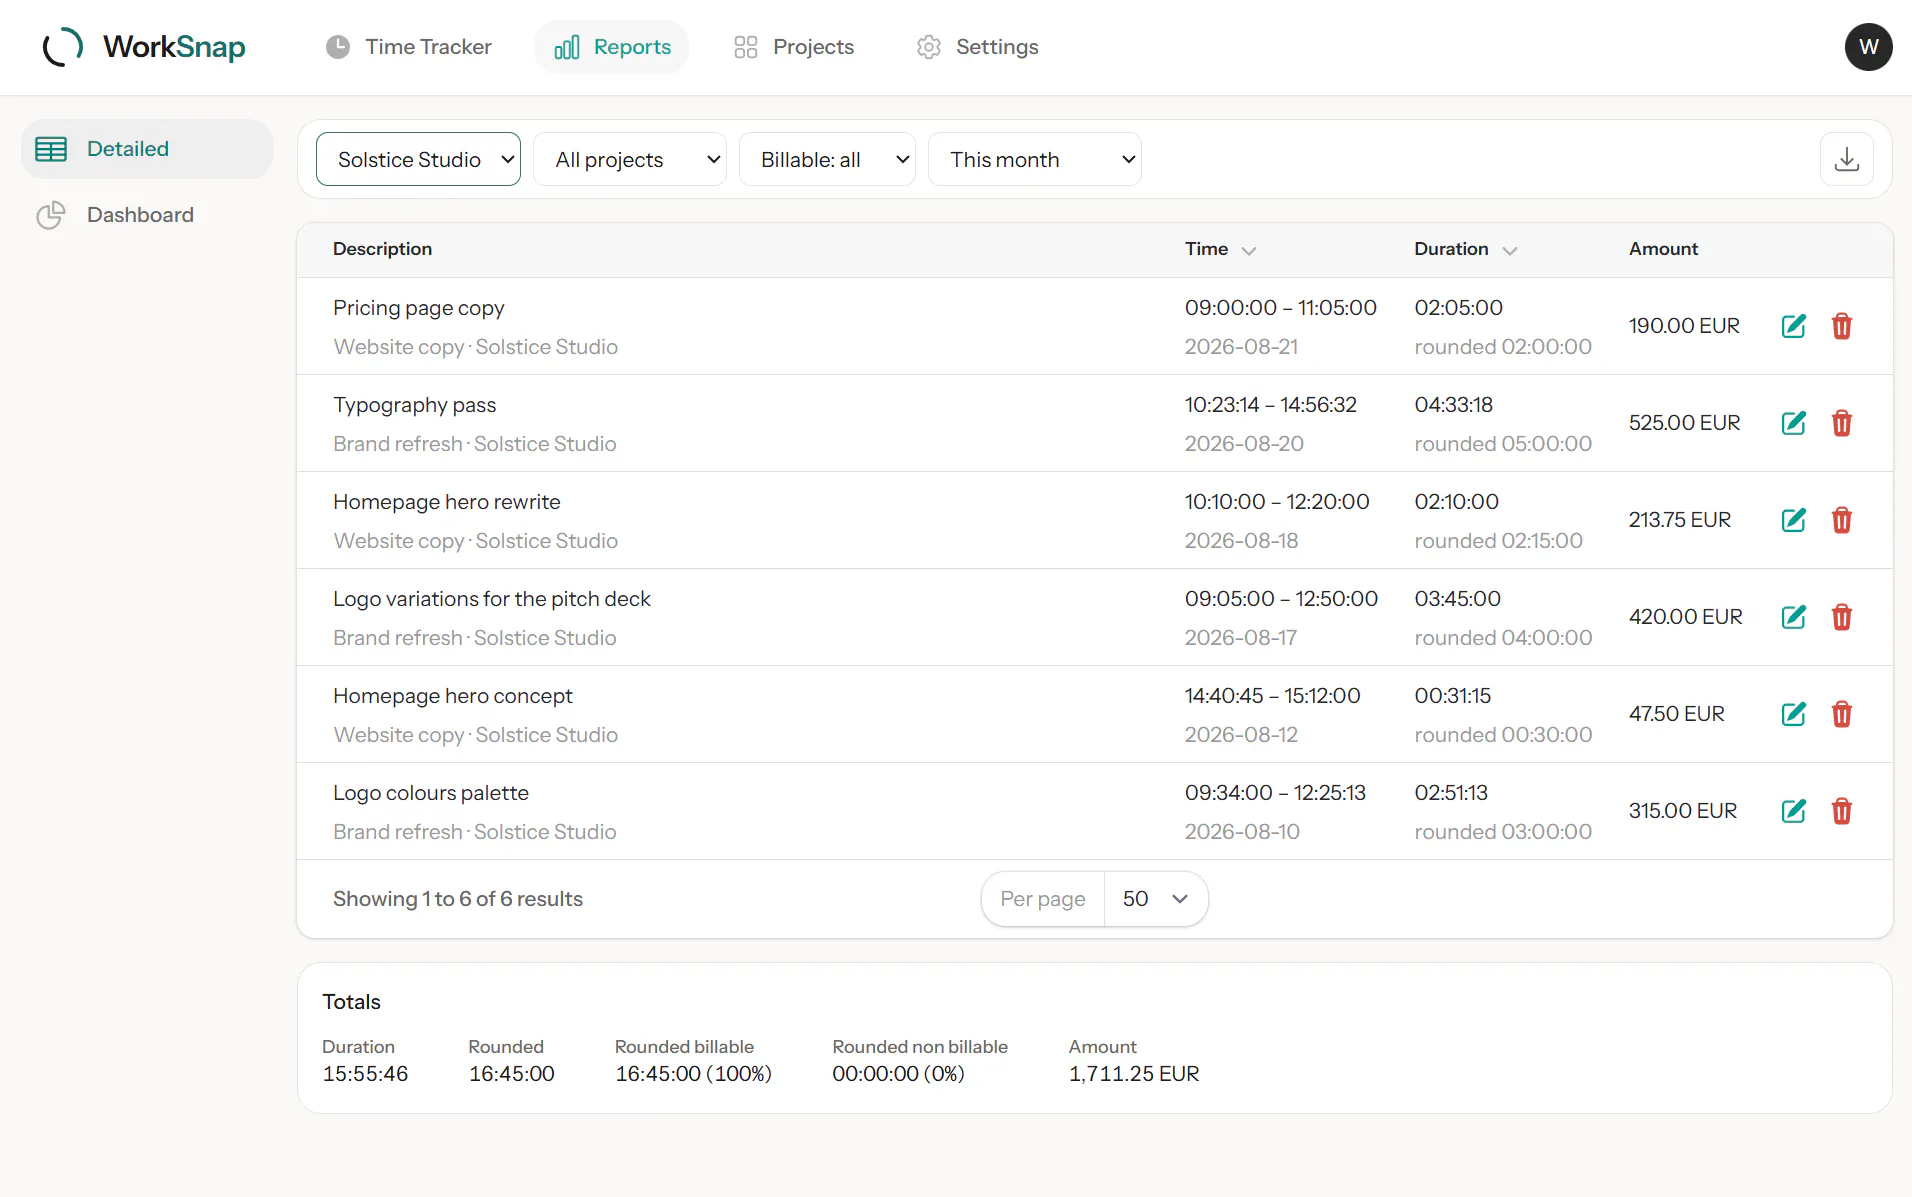
Task: Open the All projects dropdown
Action: [x=630, y=160]
